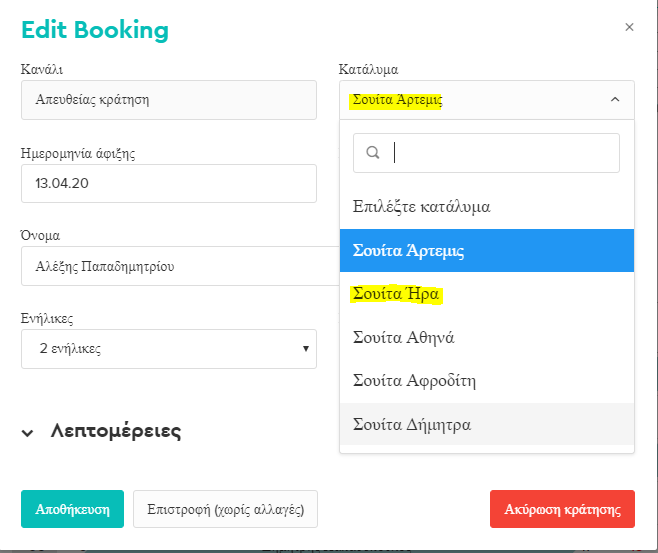This screenshot has width=658, height=553.
Task: Click the search magnifier icon in dropdown
Action: pos(373,152)
